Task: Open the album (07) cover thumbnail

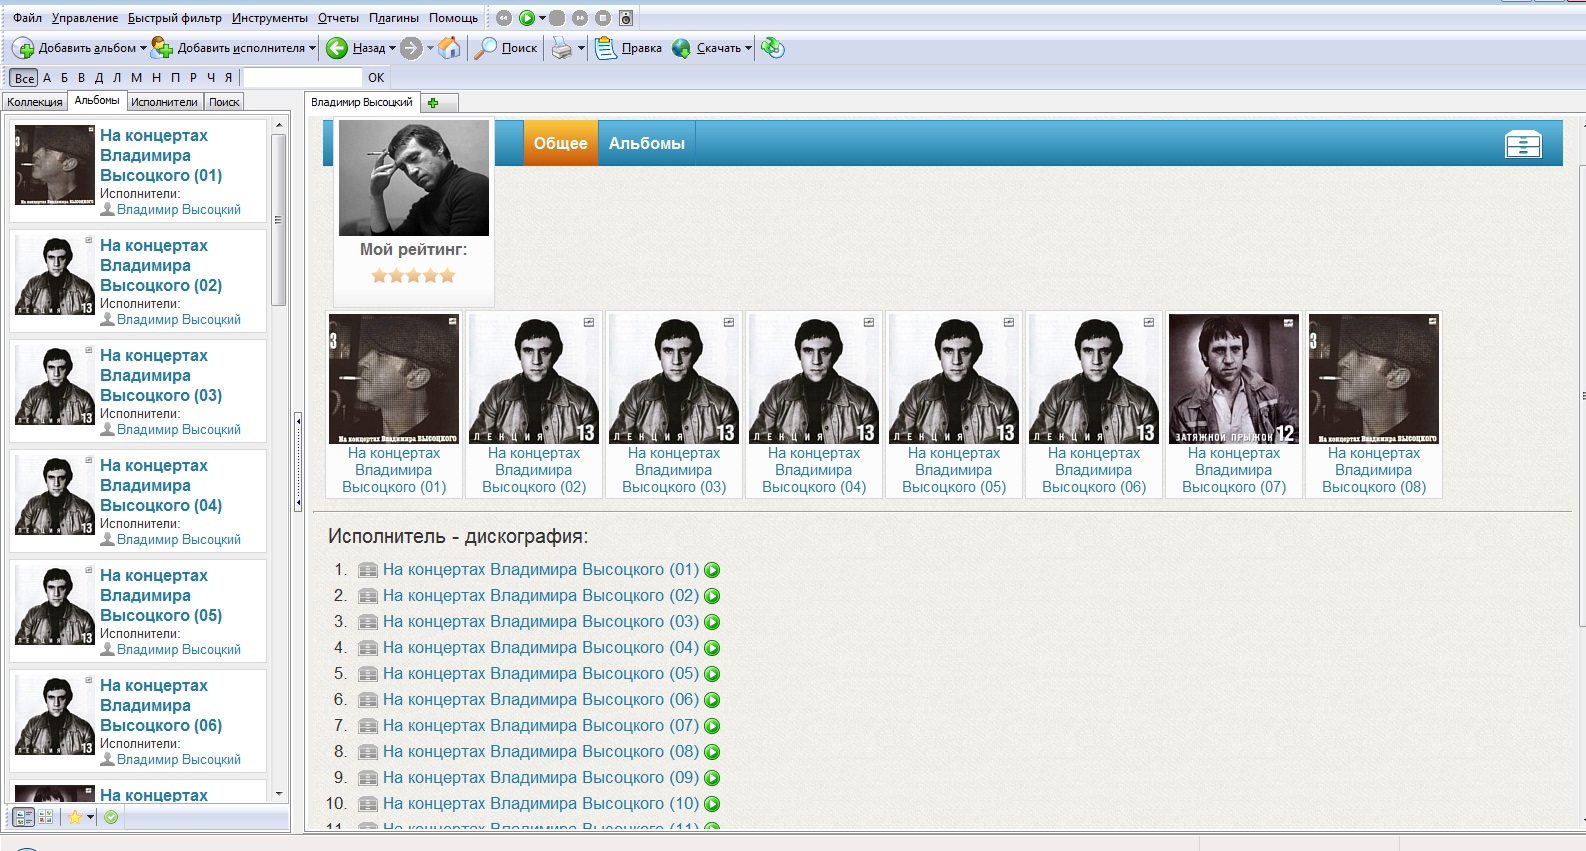Action: [x=1234, y=378]
